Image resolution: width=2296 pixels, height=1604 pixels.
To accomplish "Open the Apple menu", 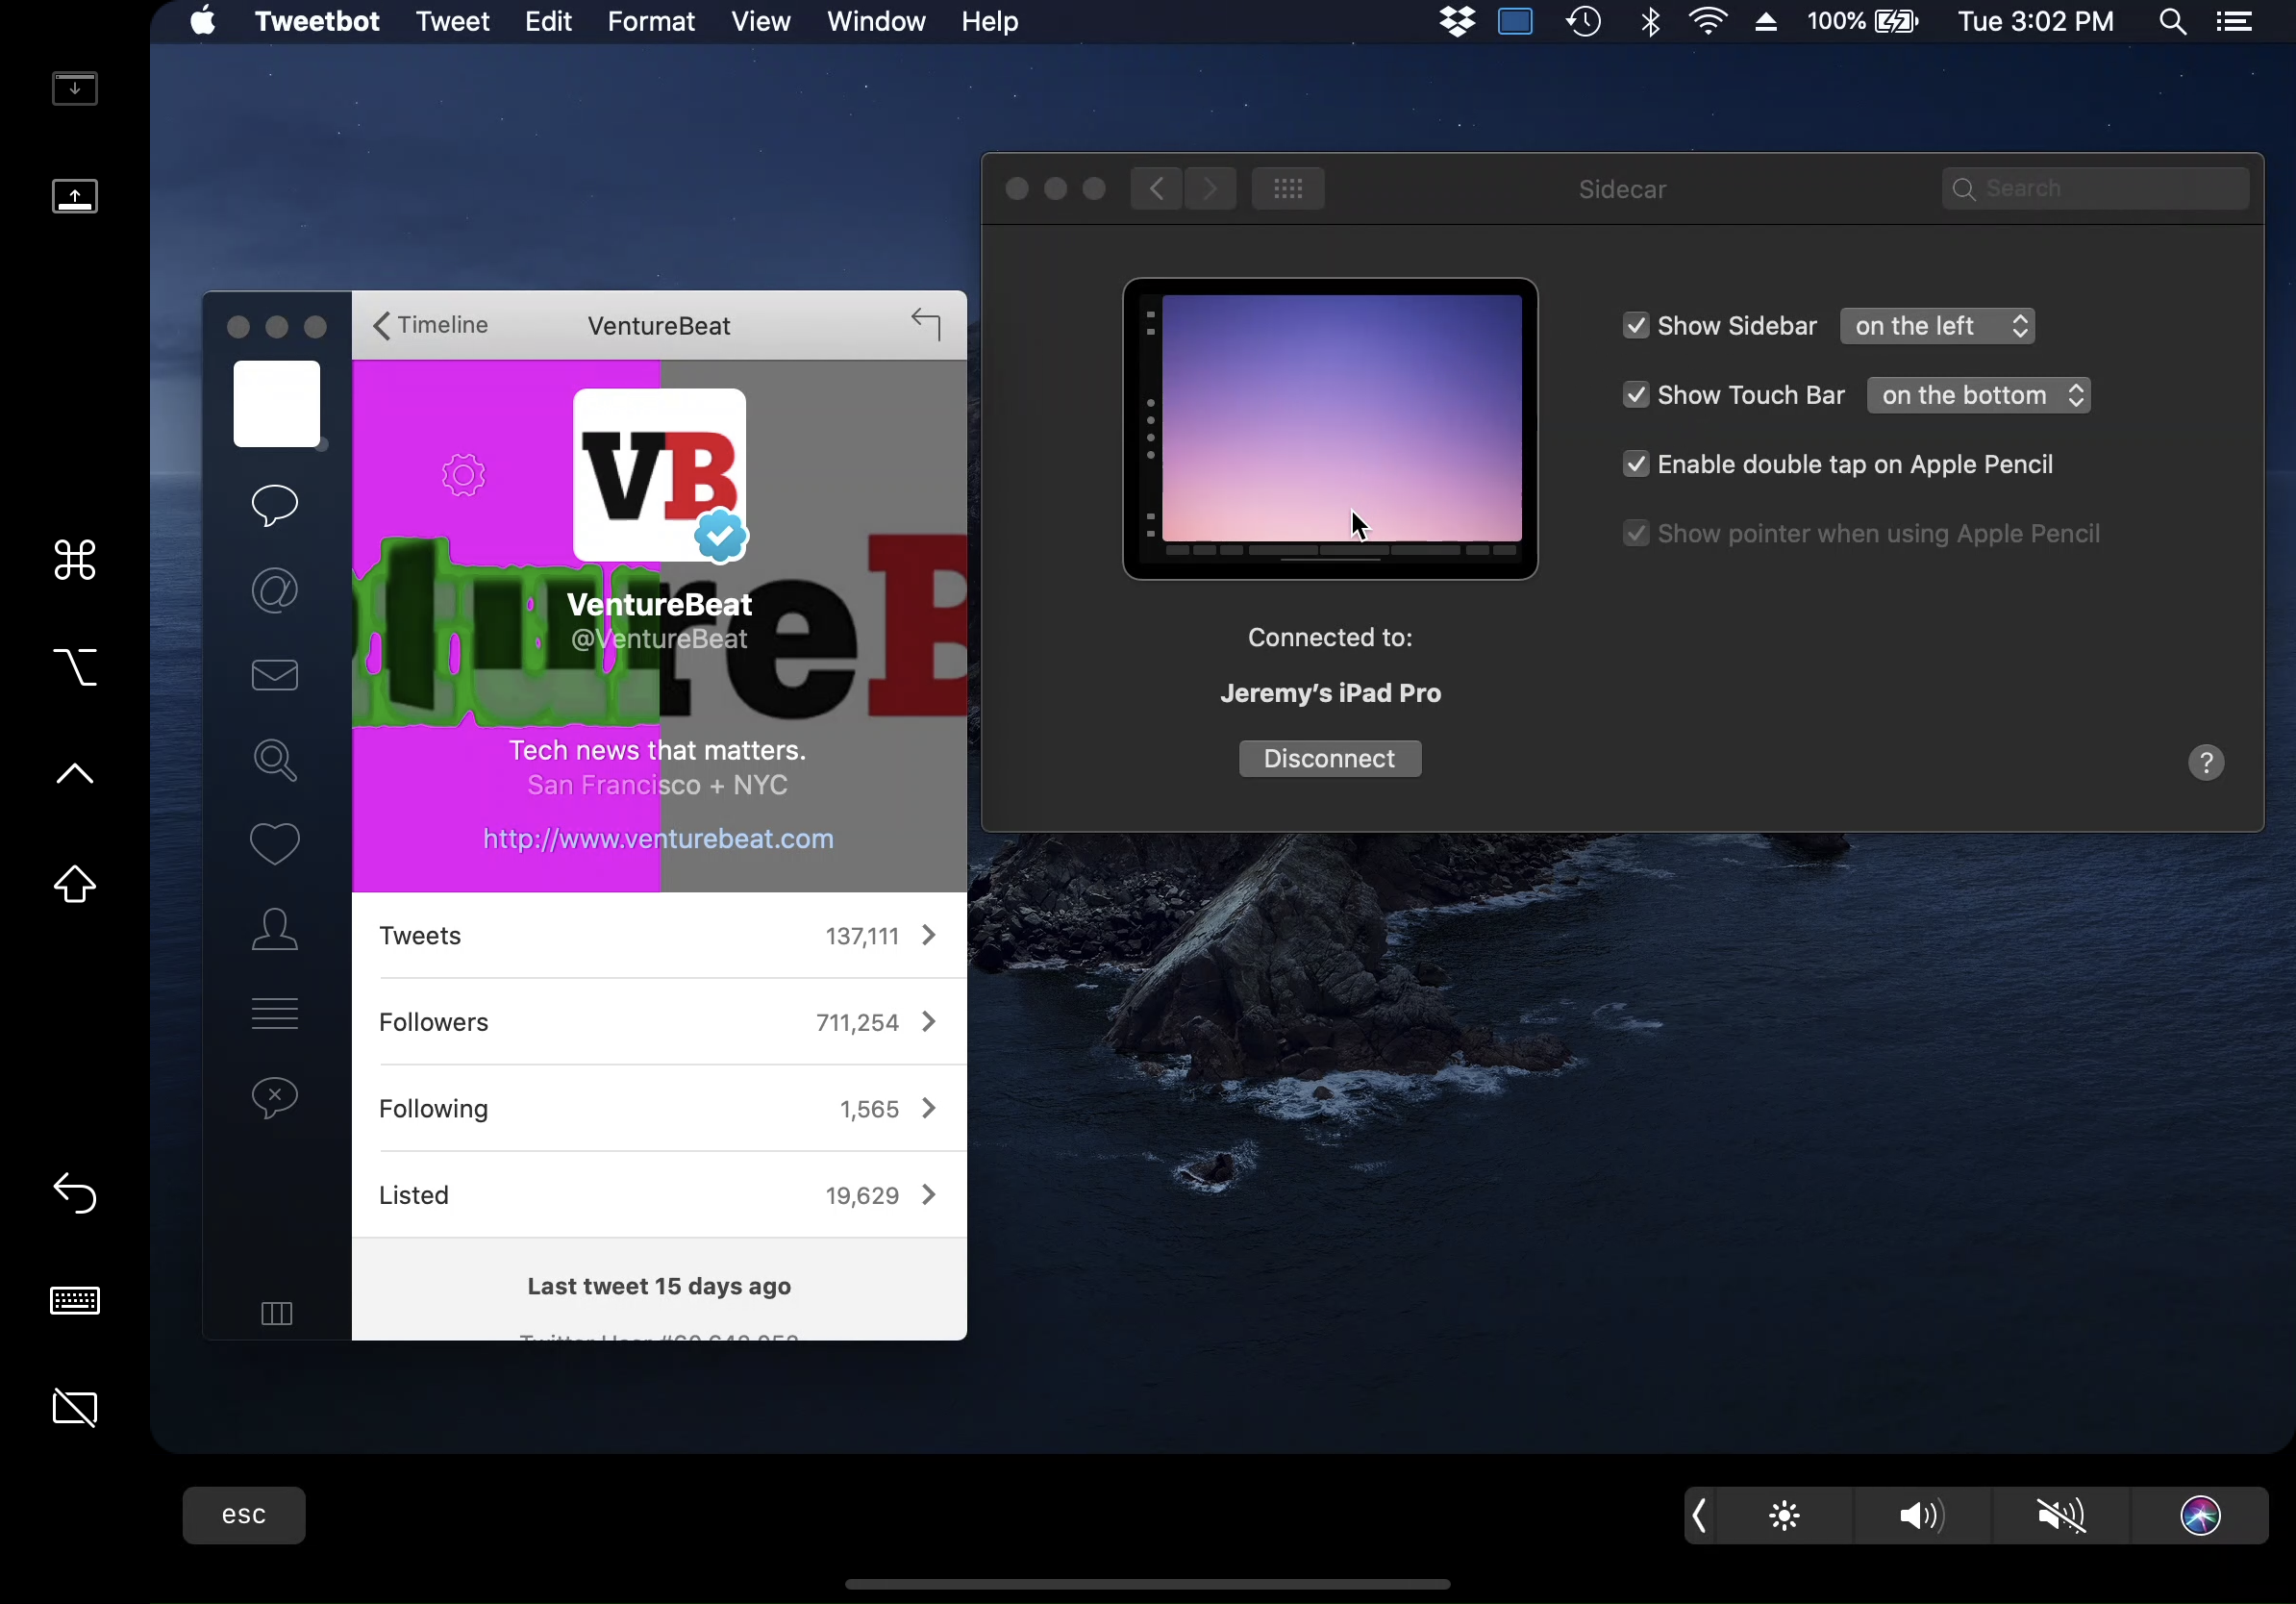I will (203, 21).
